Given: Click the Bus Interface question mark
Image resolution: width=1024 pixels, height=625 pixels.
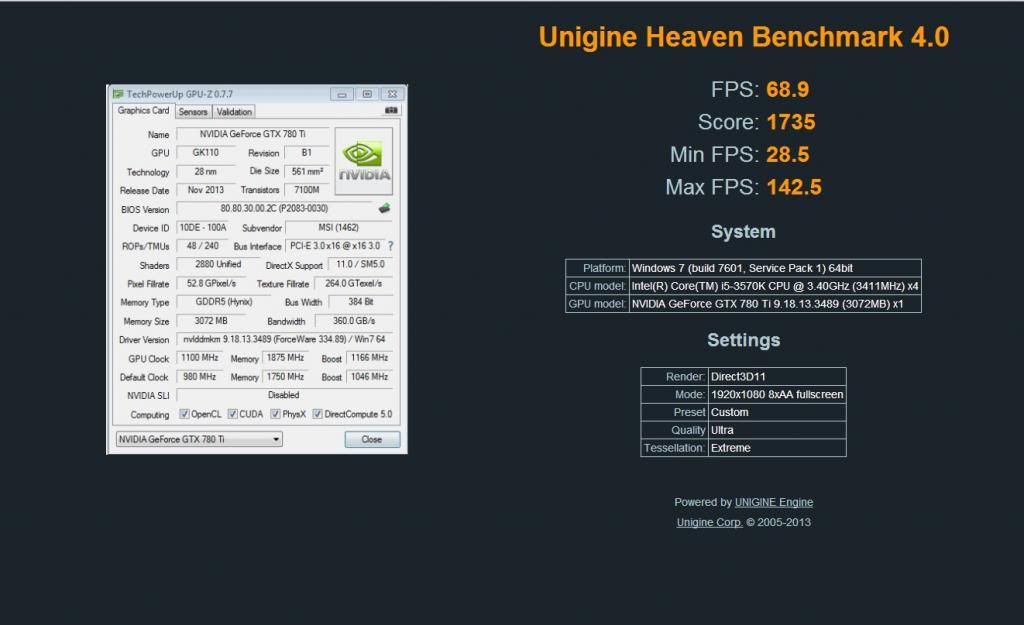Looking at the screenshot, I should coord(390,246).
